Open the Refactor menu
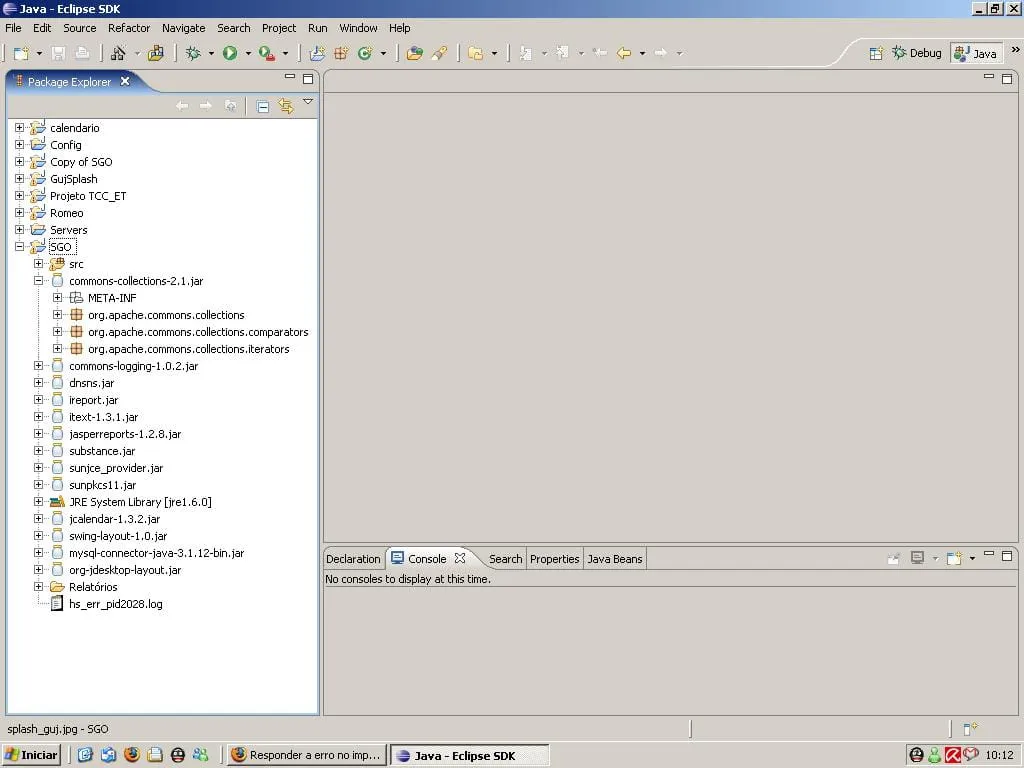 pyautogui.click(x=129, y=28)
